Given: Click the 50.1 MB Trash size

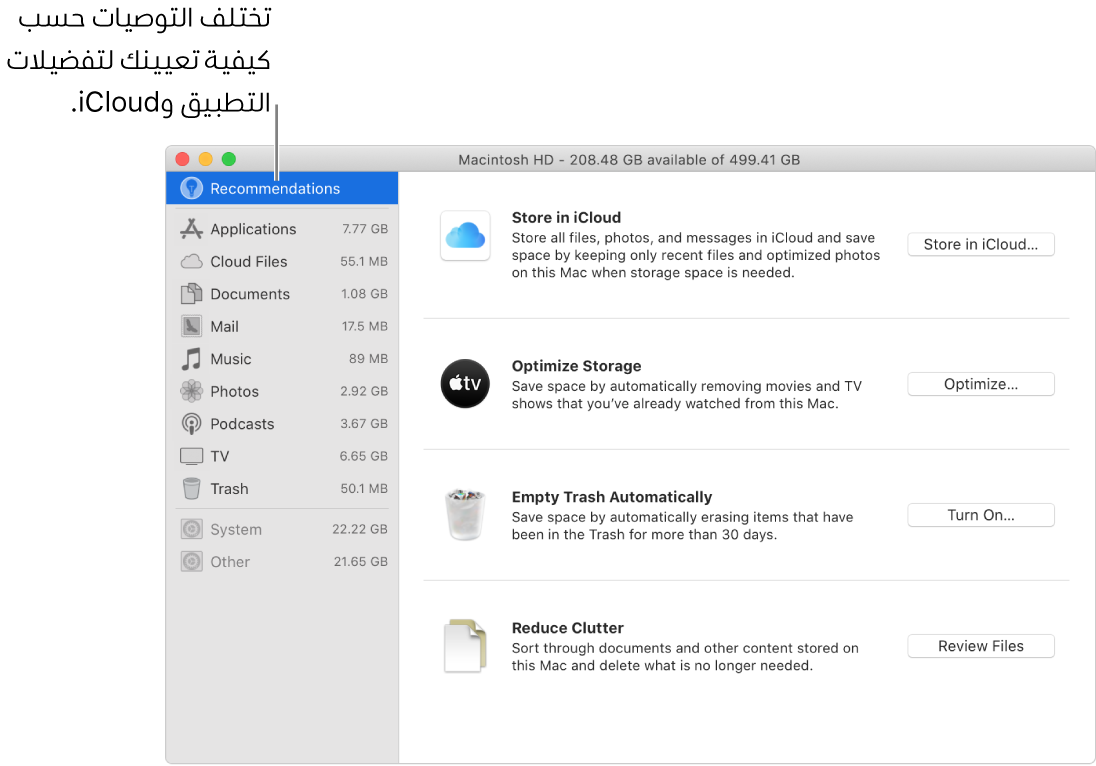Looking at the screenshot, I should point(364,489).
